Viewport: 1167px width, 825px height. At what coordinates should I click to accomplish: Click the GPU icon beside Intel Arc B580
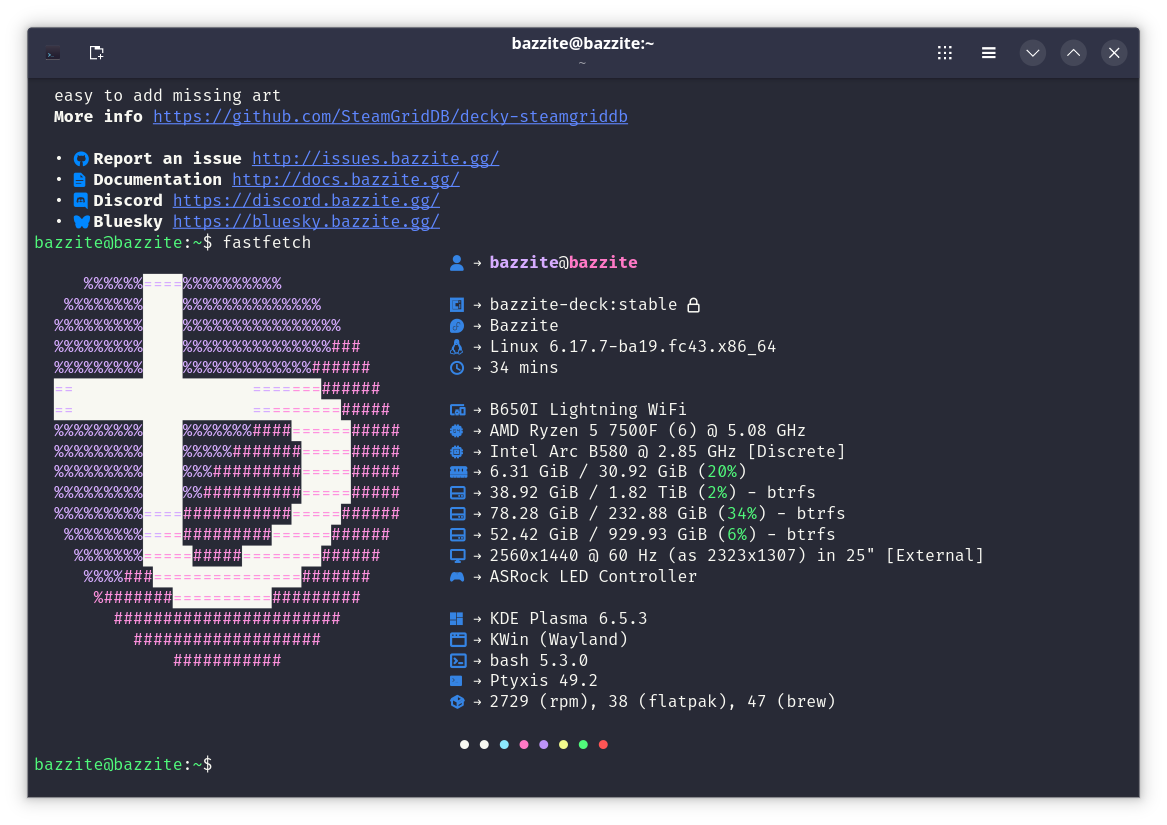(457, 451)
